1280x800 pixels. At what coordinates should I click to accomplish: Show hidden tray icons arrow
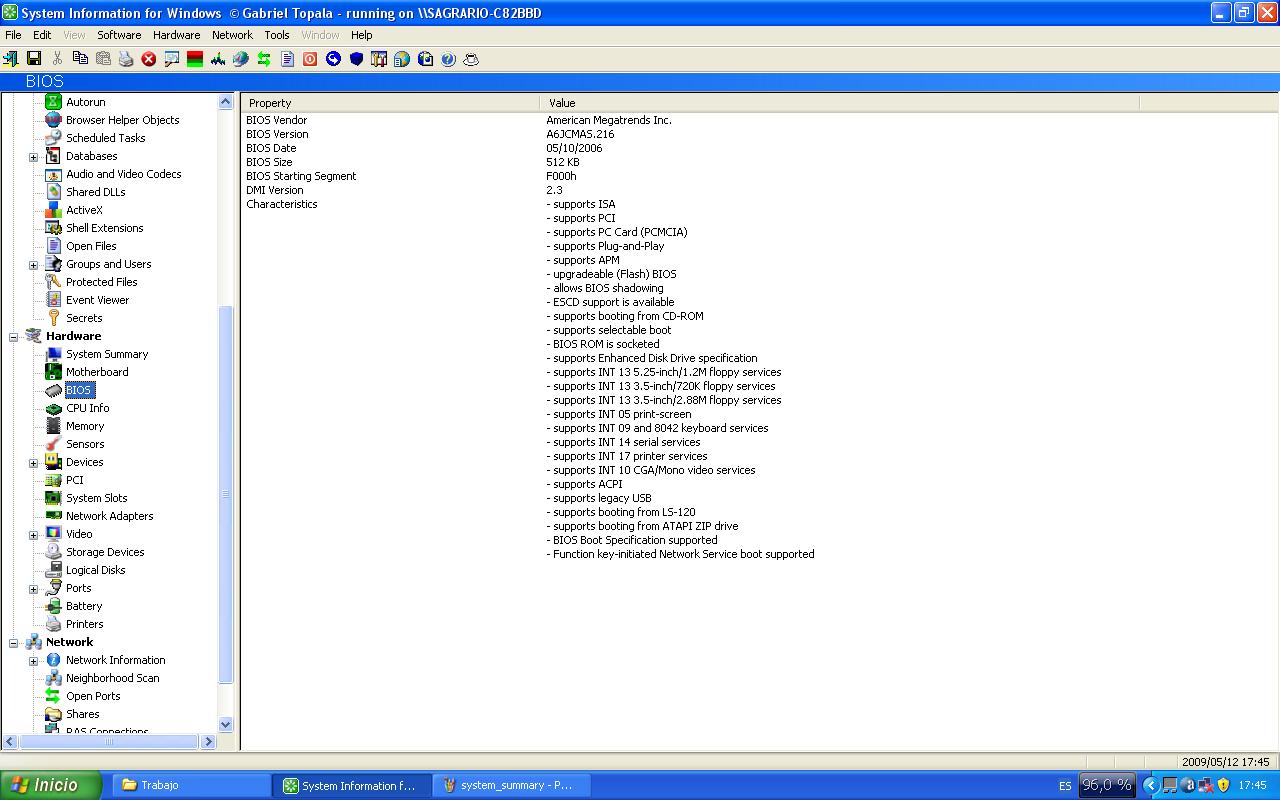[1151, 785]
